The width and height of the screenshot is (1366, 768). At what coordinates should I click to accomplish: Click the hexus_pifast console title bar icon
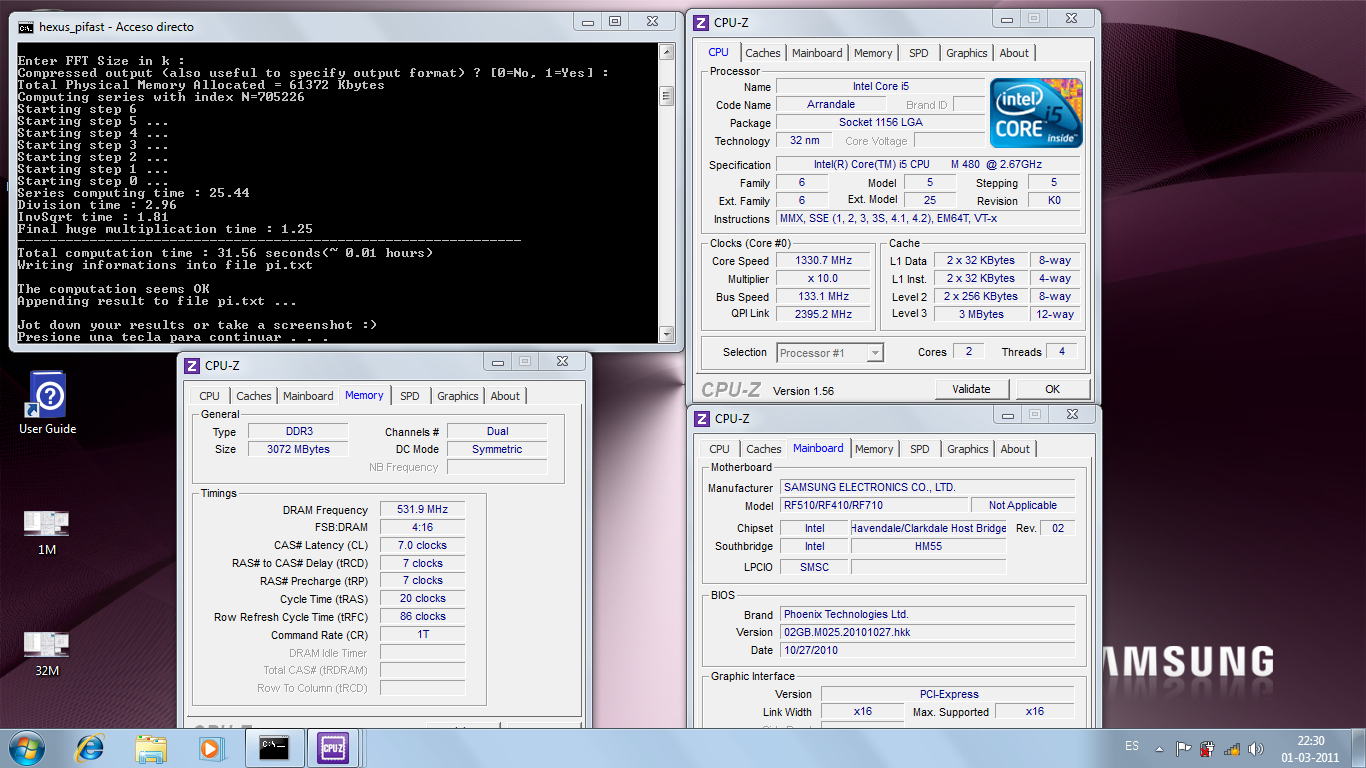pos(26,27)
